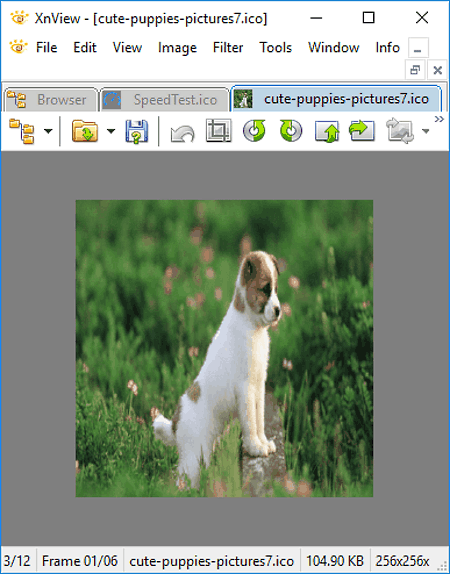Image resolution: width=450 pixels, height=574 pixels.
Task: Click the 256x256x dimensions status entry
Action: pos(402,561)
